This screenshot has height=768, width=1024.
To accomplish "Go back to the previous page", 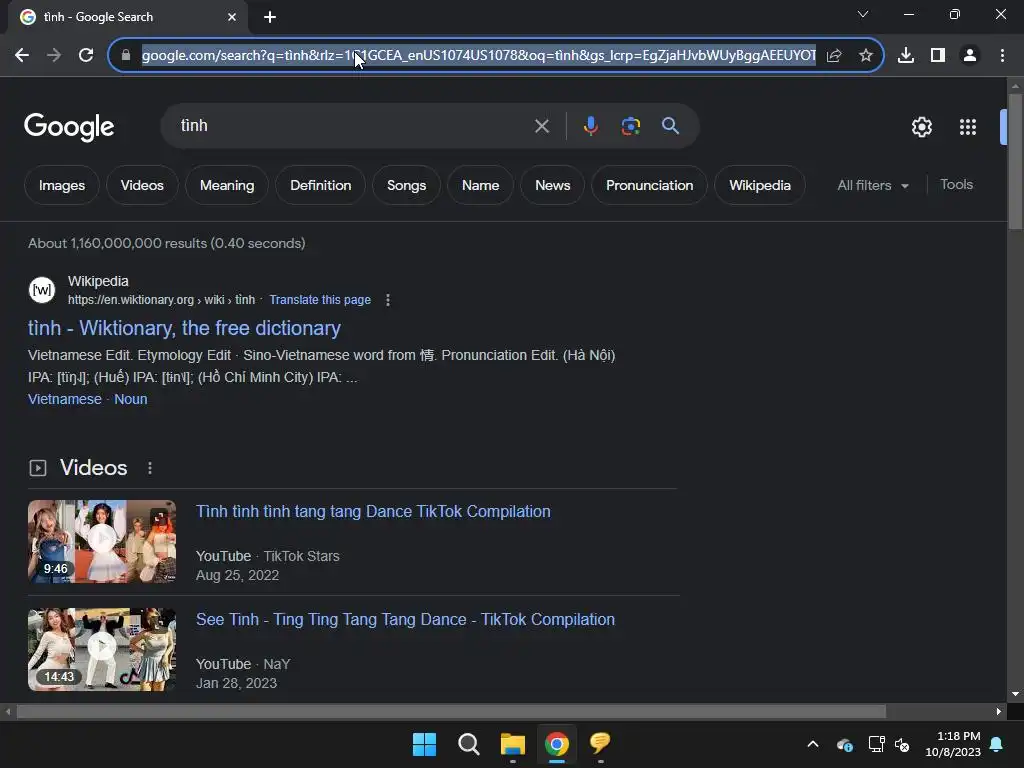I will [22, 56].
